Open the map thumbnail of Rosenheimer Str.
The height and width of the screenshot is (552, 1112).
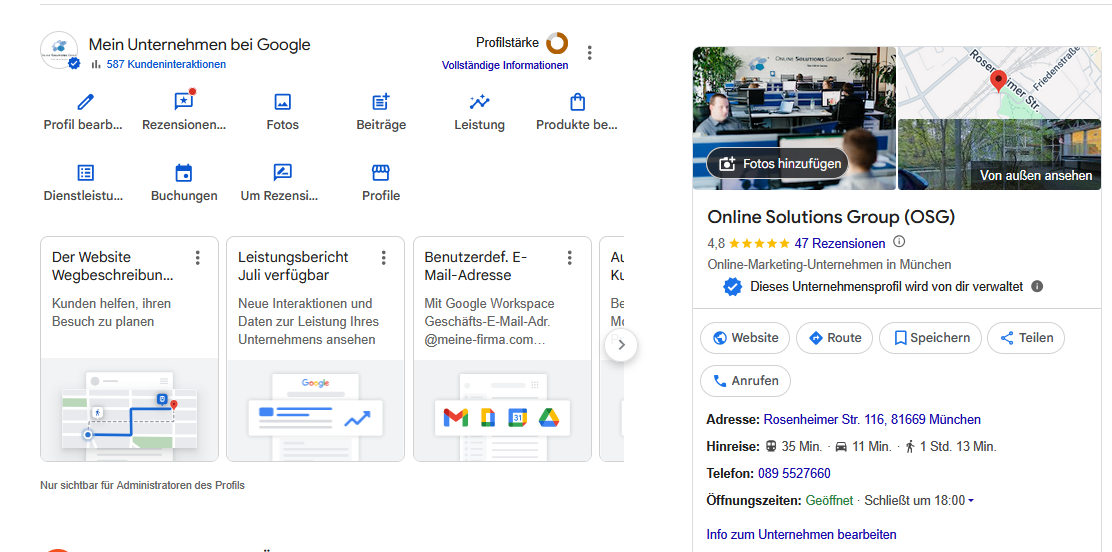tap(1000, 82)
